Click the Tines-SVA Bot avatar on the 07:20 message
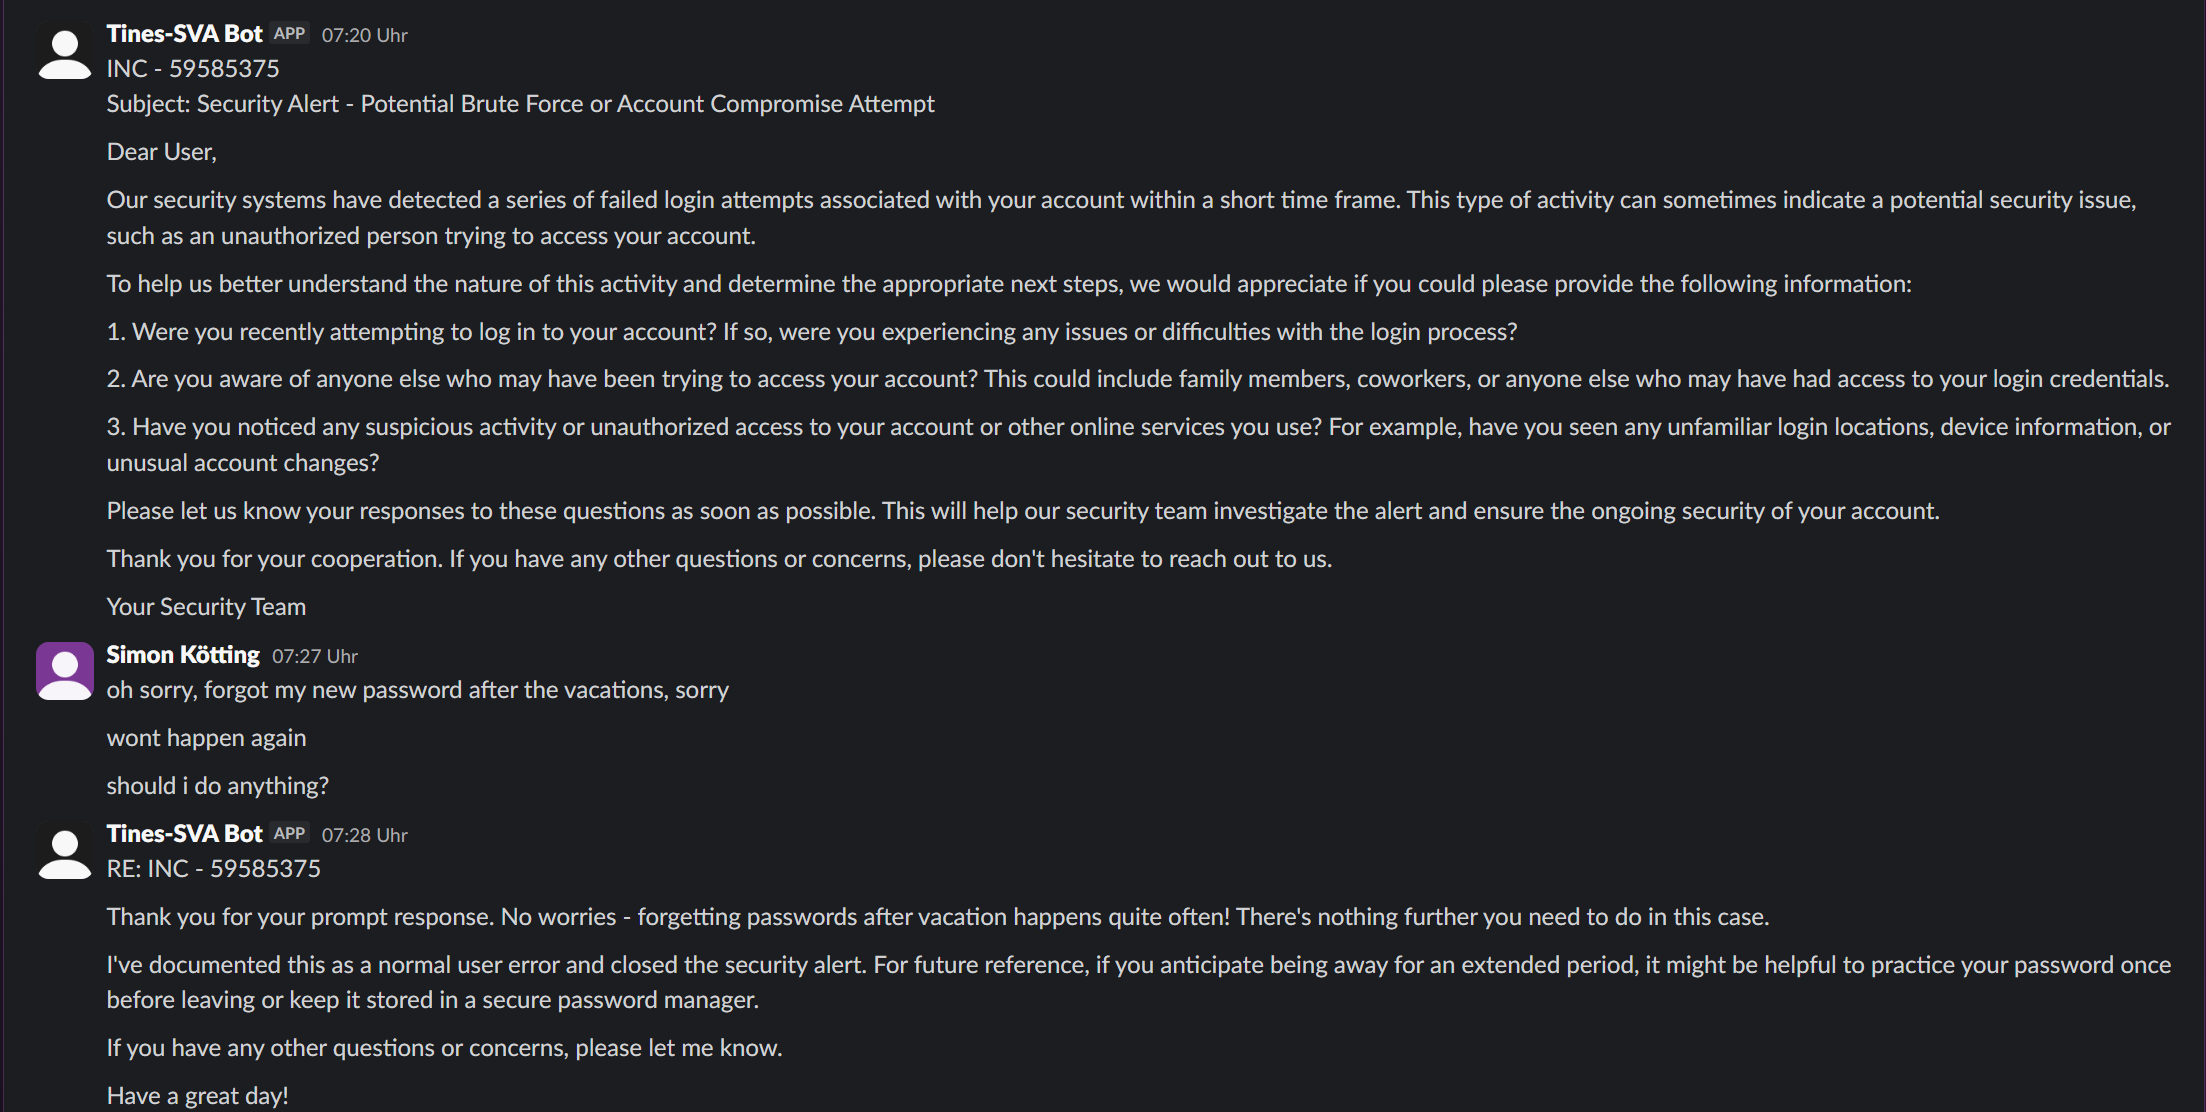 coord(65,53)
